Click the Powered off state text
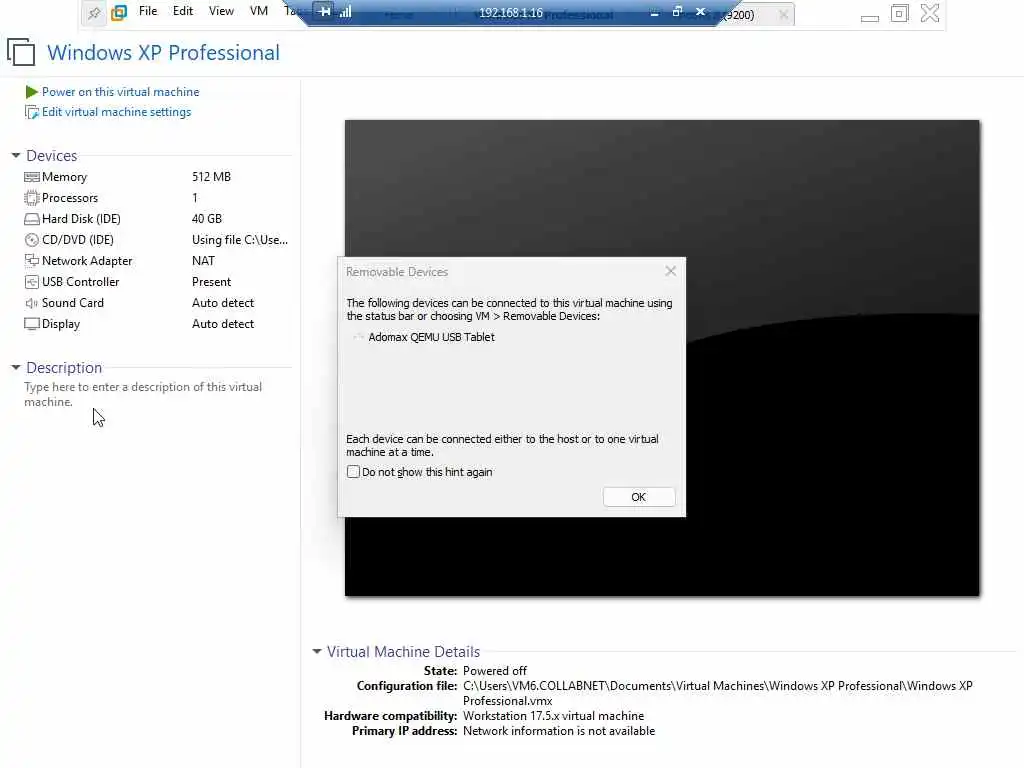Image resolution: width=1024 pixels, height=768 pixels. [x=494, y=671]
